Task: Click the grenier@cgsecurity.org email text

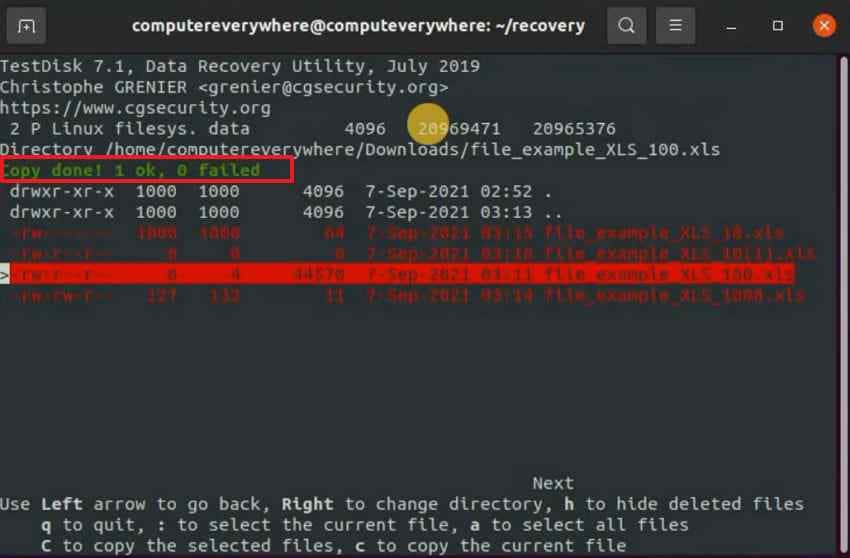Action: click(x=323, y=87)
